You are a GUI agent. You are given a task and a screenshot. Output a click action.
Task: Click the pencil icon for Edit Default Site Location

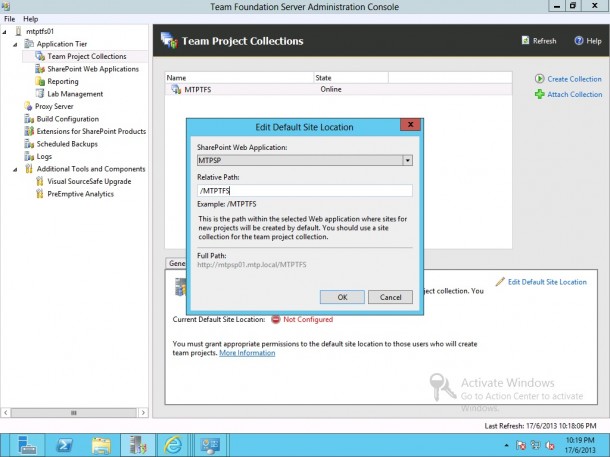pyautogui.click(x=500, y=282)
